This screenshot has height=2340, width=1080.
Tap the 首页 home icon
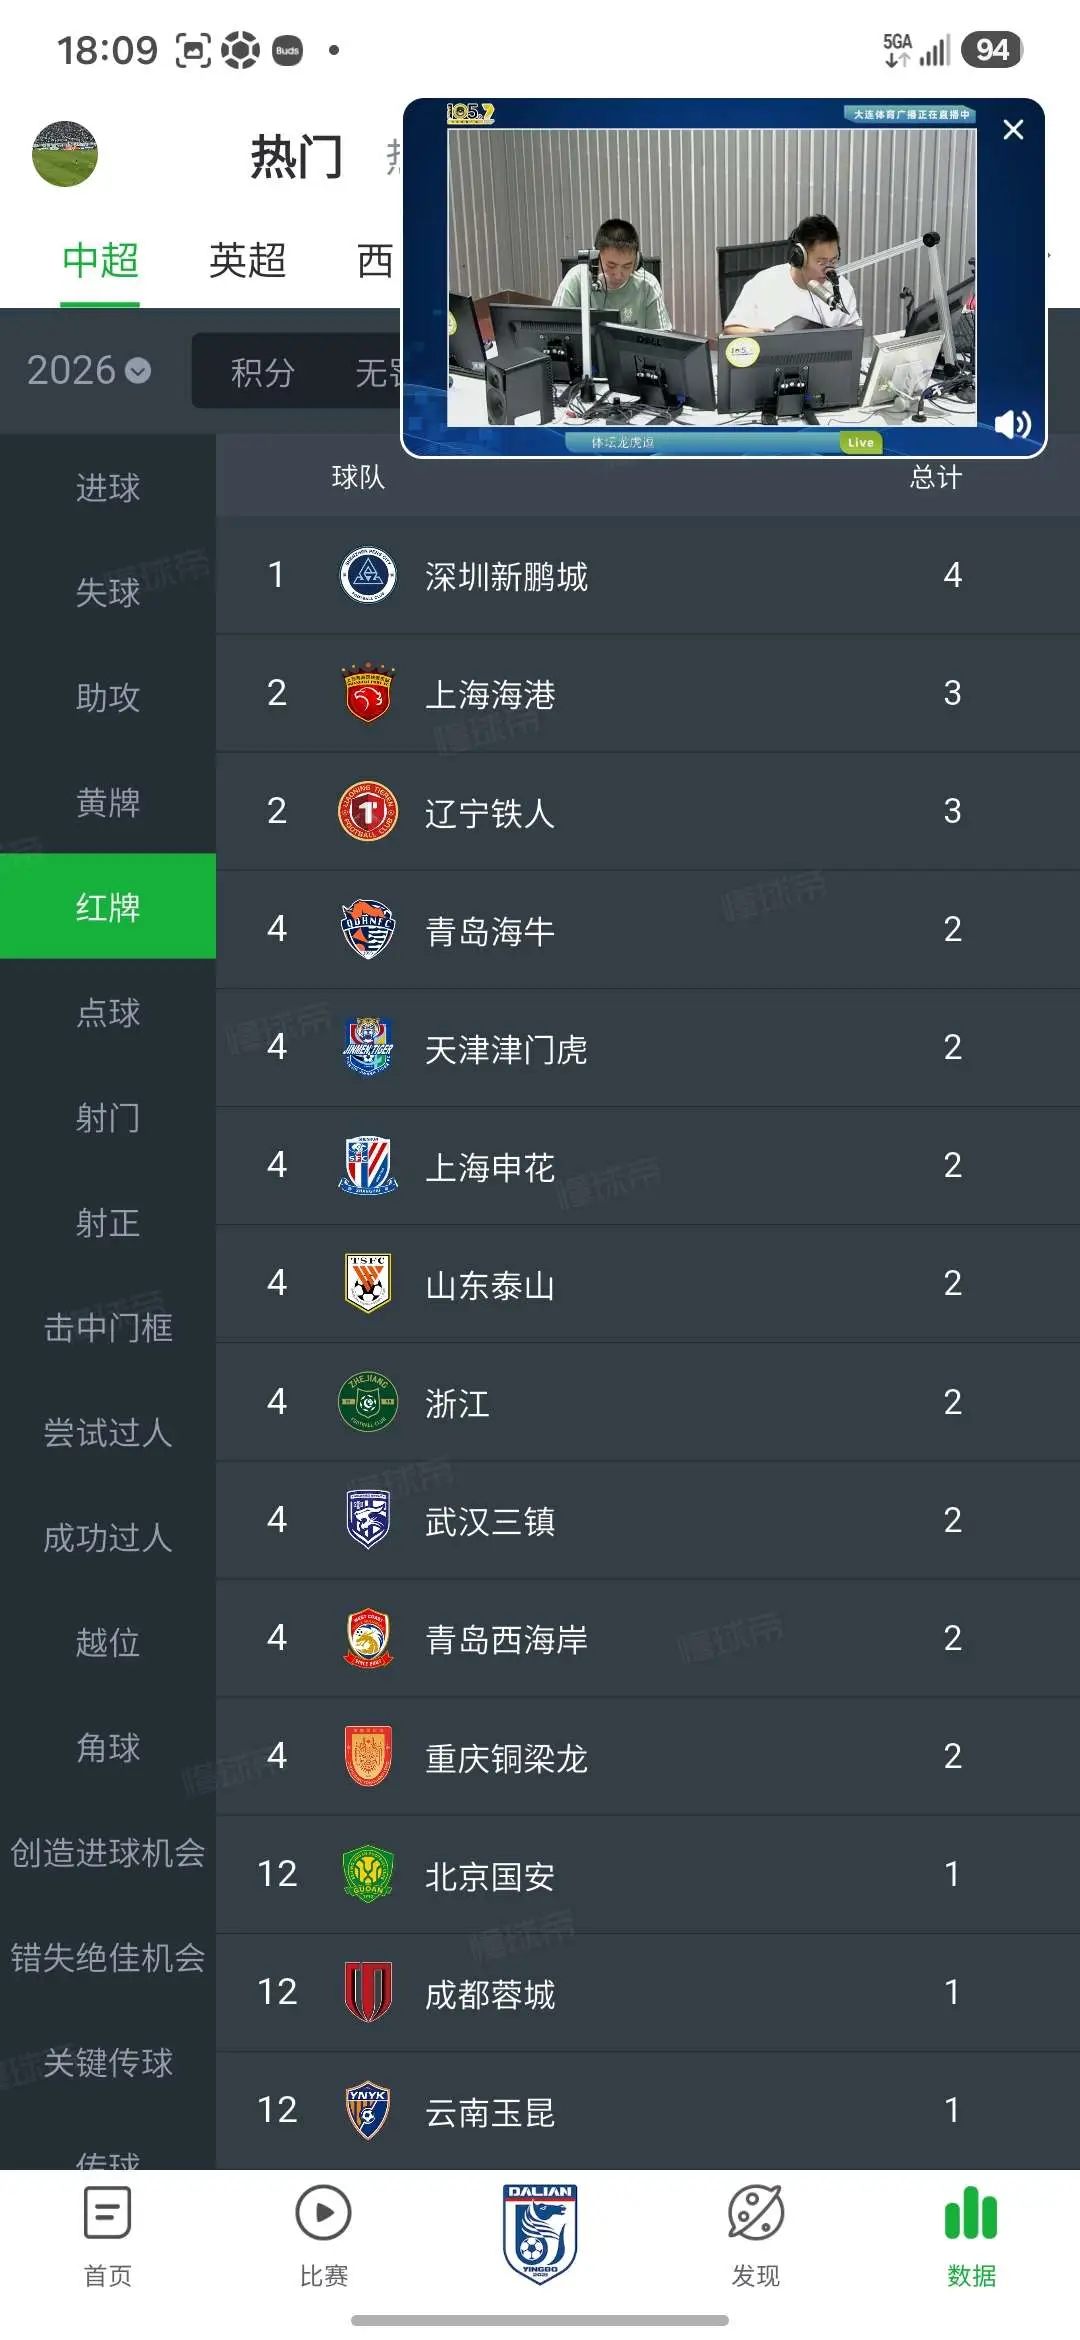(x=108, y=2213)
